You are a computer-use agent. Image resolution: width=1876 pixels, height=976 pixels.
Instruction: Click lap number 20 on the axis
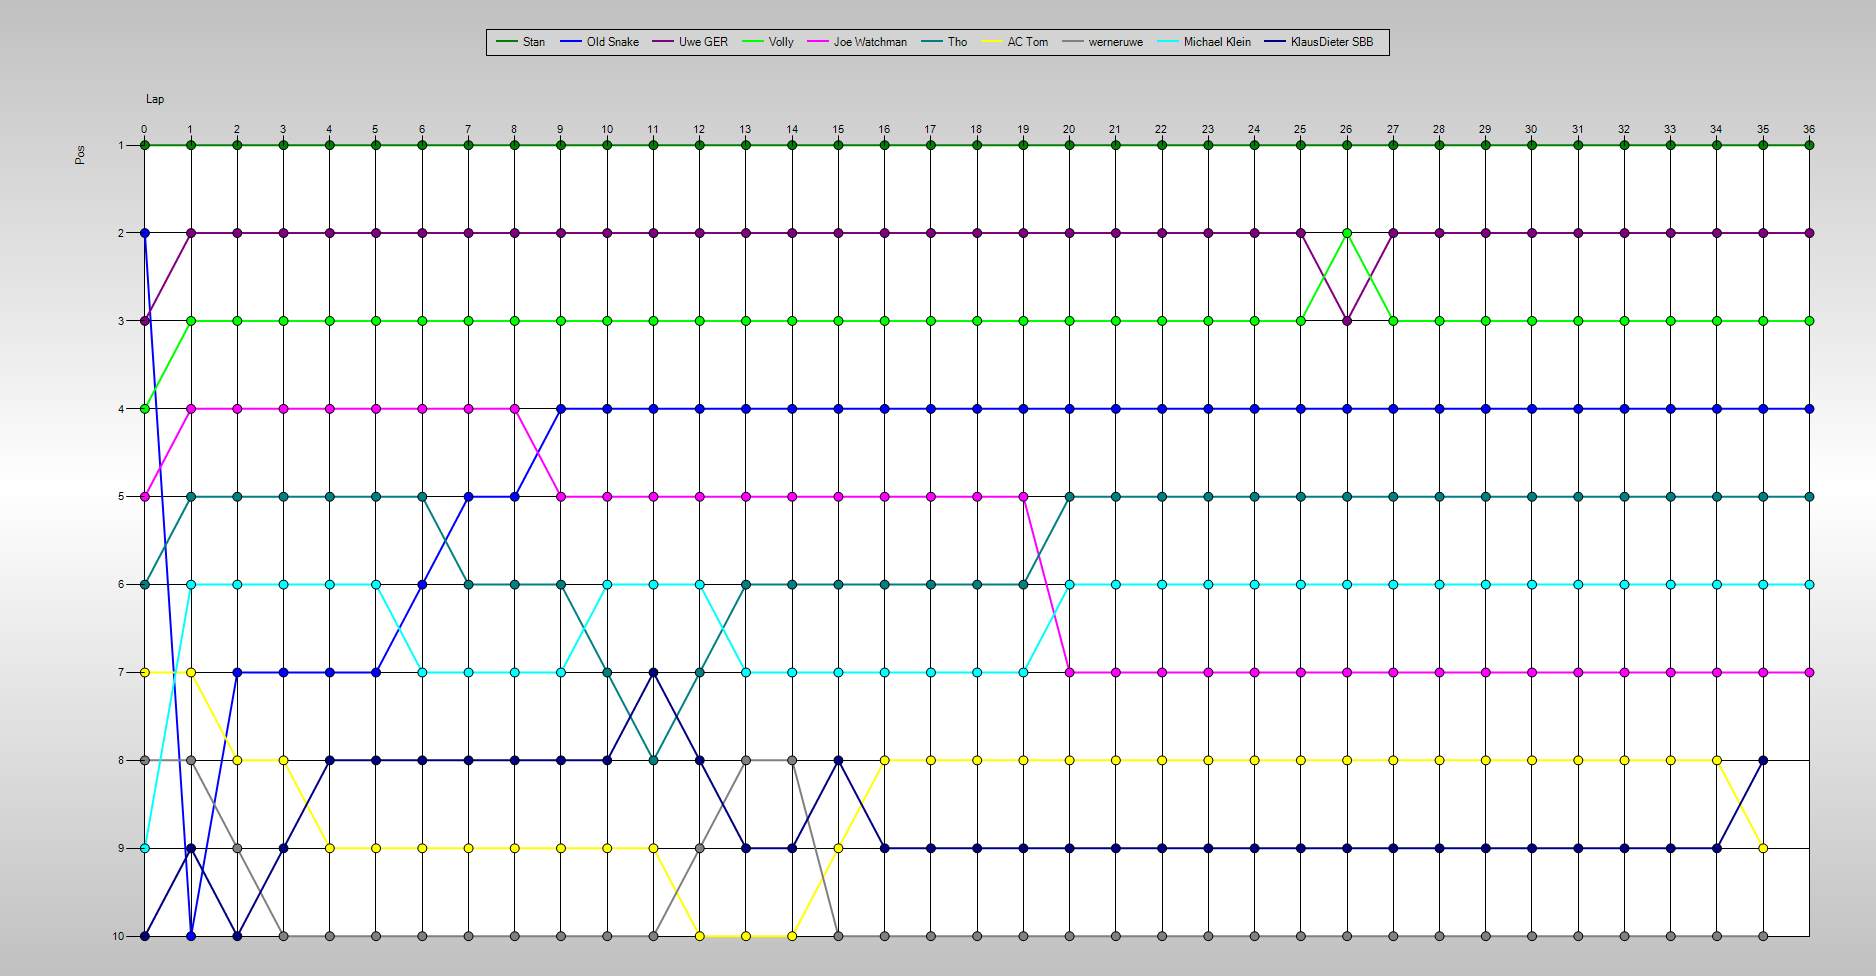click(1069, 129)
